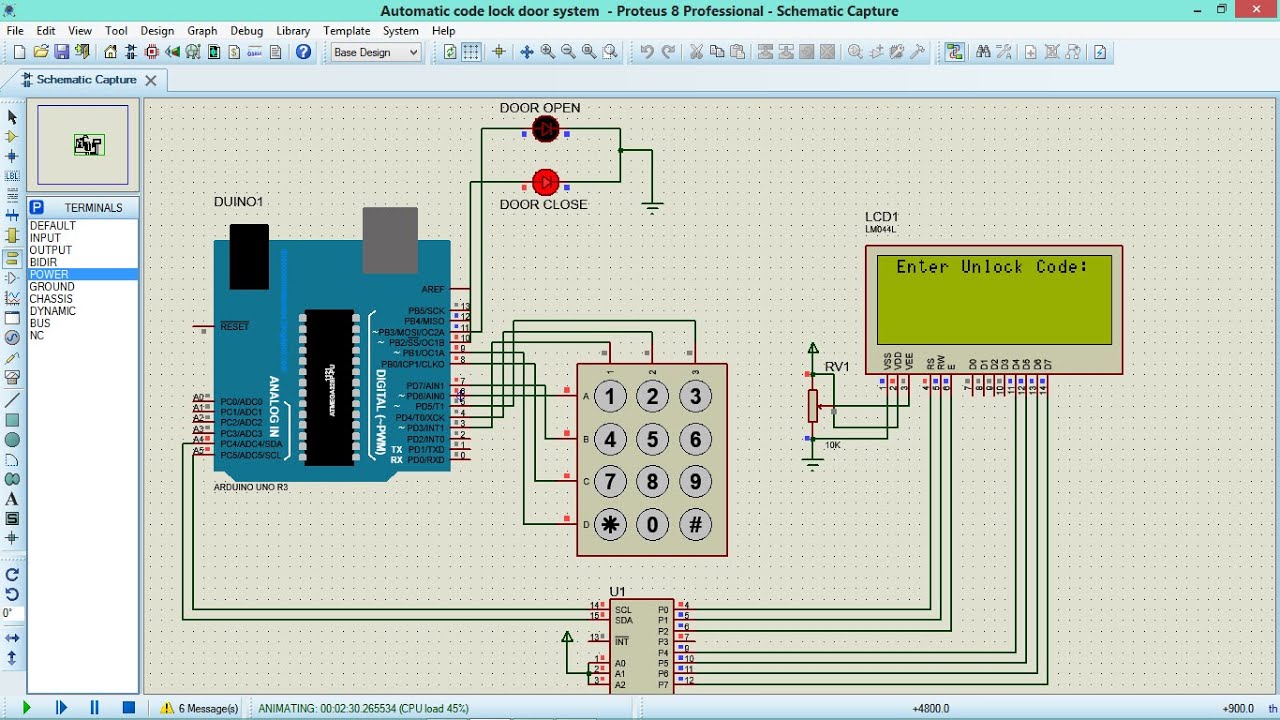Open the 6 Message(s) warning log
Screen dimensions: 1280x720
201,708
